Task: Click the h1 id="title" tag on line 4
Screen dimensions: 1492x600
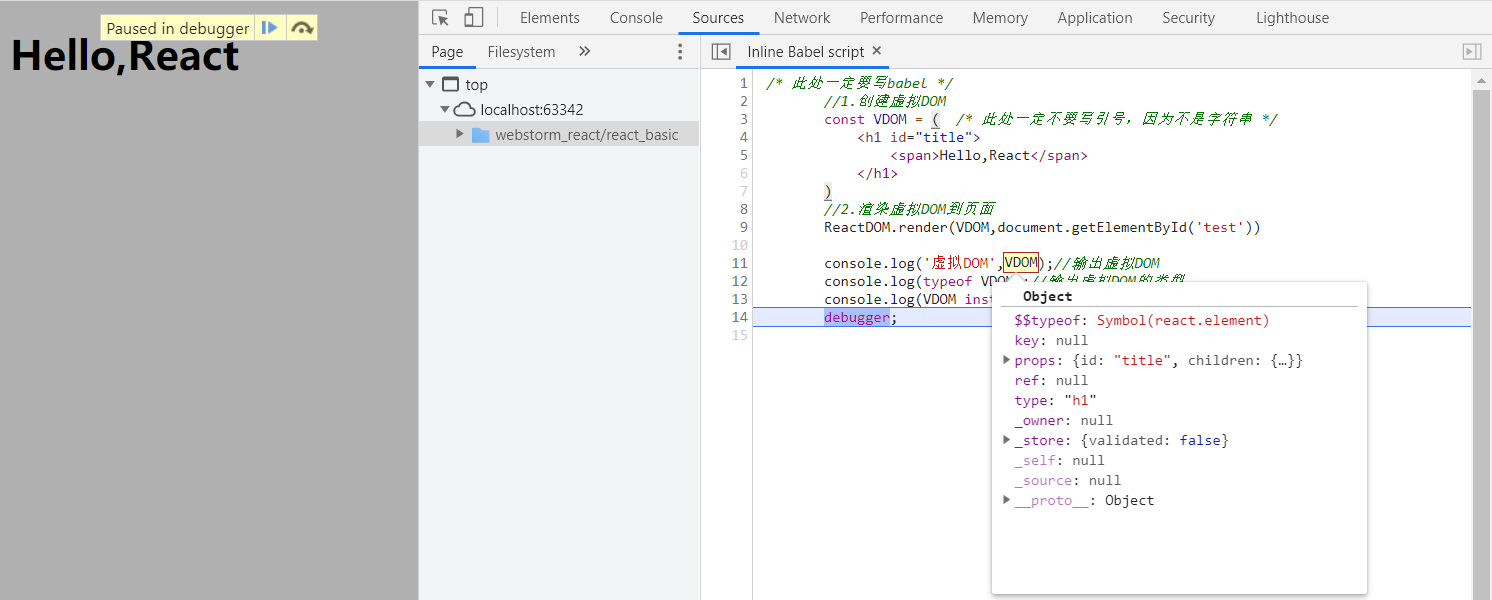Action: click(918, 137)
